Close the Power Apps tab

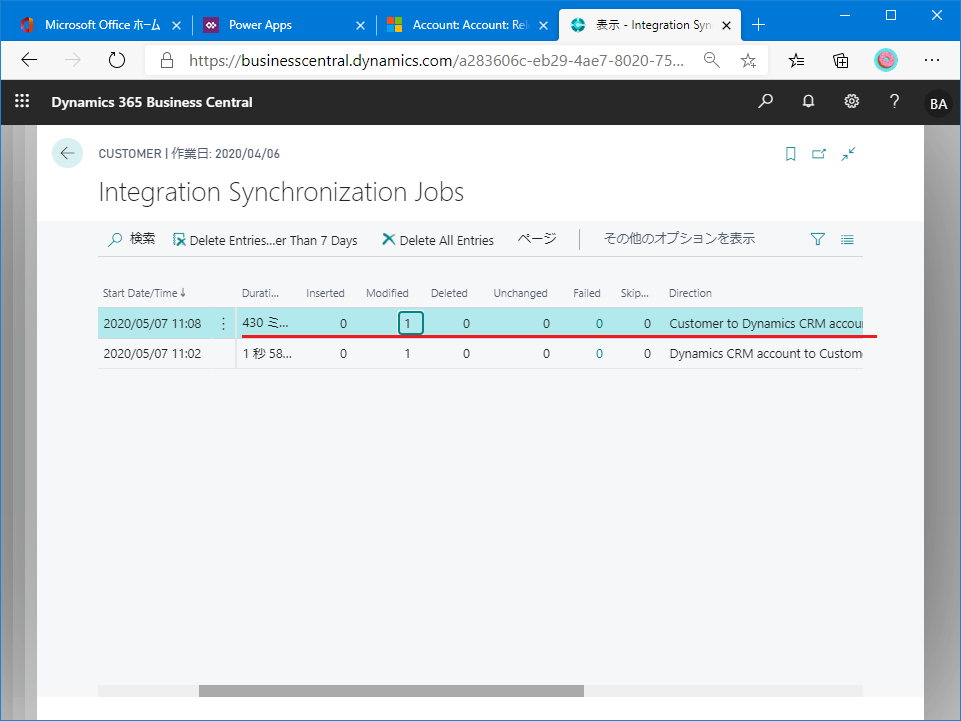pyautogui.click(x=360, y=25)
